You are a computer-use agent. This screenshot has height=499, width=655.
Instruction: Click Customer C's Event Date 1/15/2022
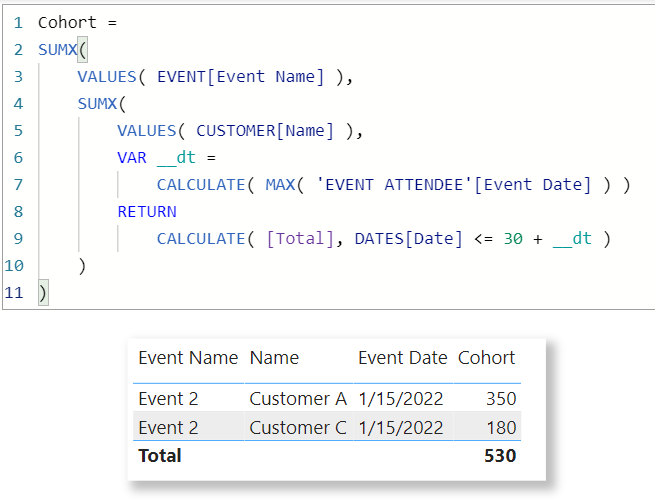pos(401,428)
